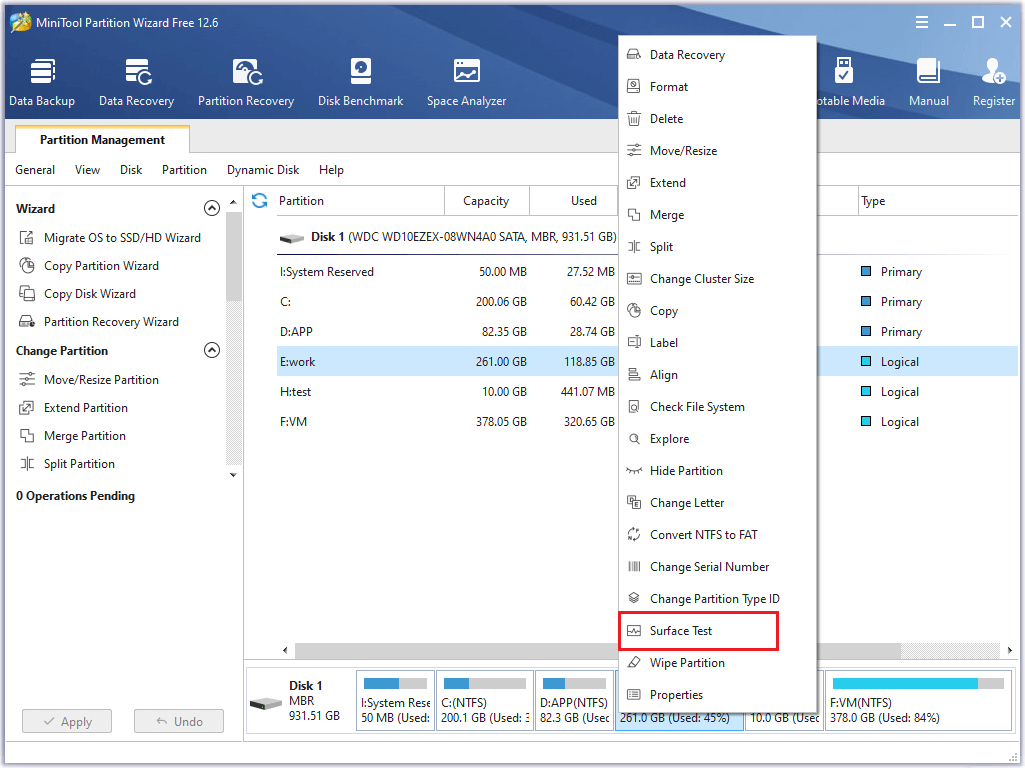1025x768 pixels.
Task: Open Properties from the context menu
Action: coord(717,695)
